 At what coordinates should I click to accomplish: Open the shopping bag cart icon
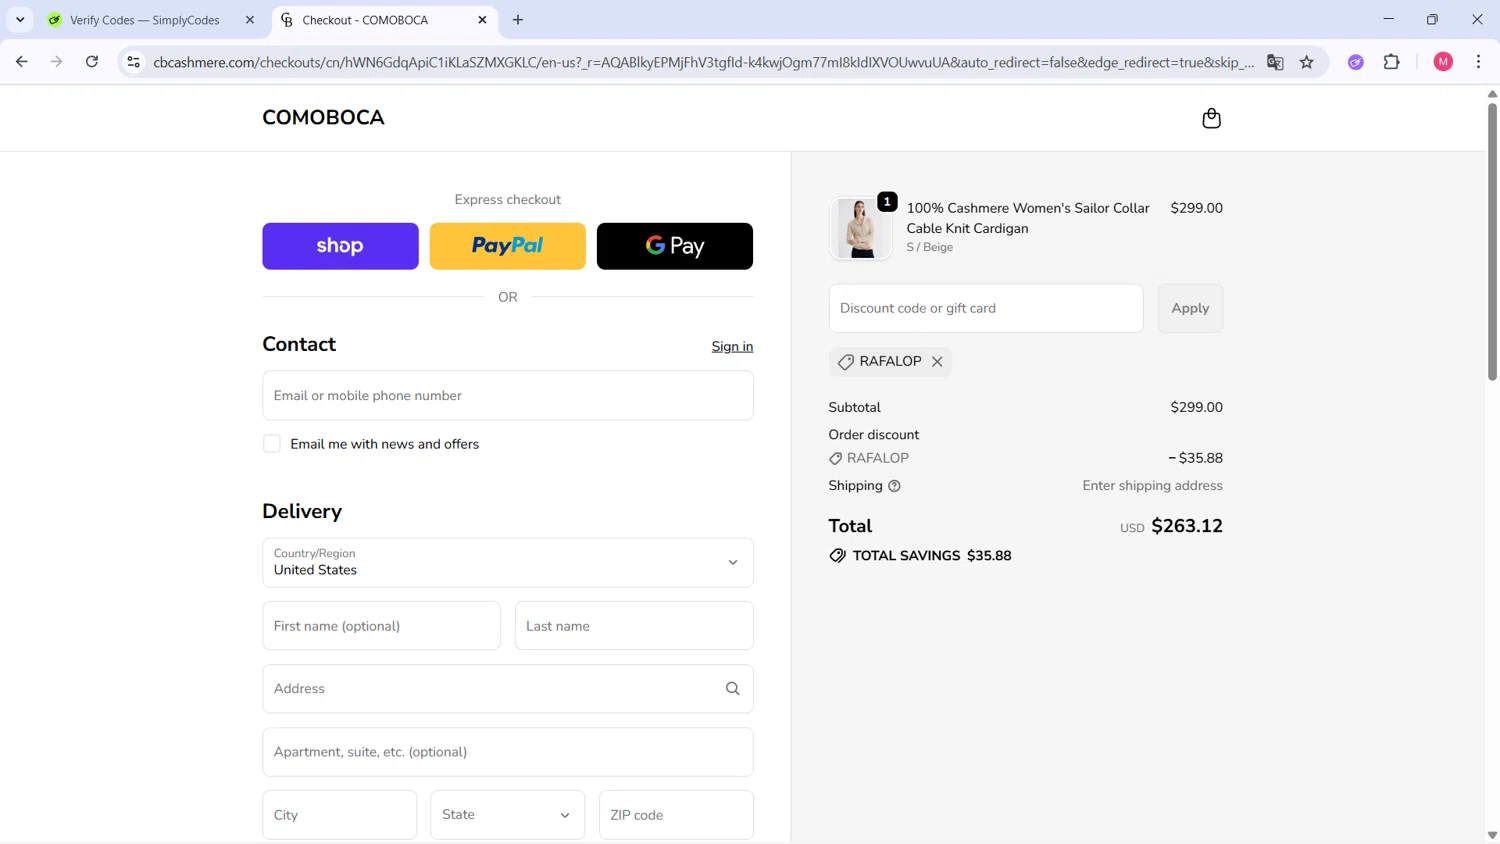[x=1211, y=118]
